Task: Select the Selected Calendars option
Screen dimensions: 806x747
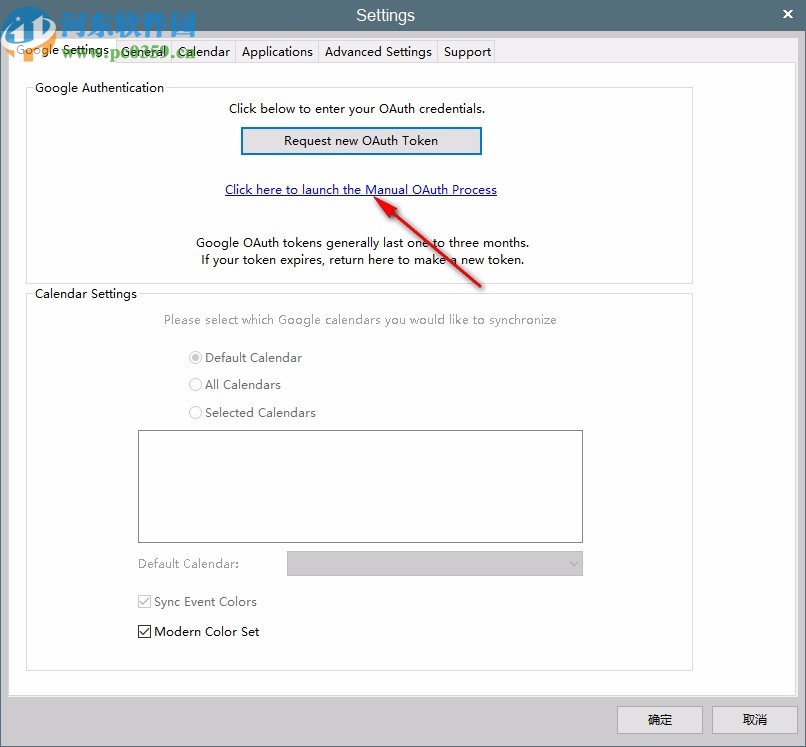Action: tap(196, 412)
